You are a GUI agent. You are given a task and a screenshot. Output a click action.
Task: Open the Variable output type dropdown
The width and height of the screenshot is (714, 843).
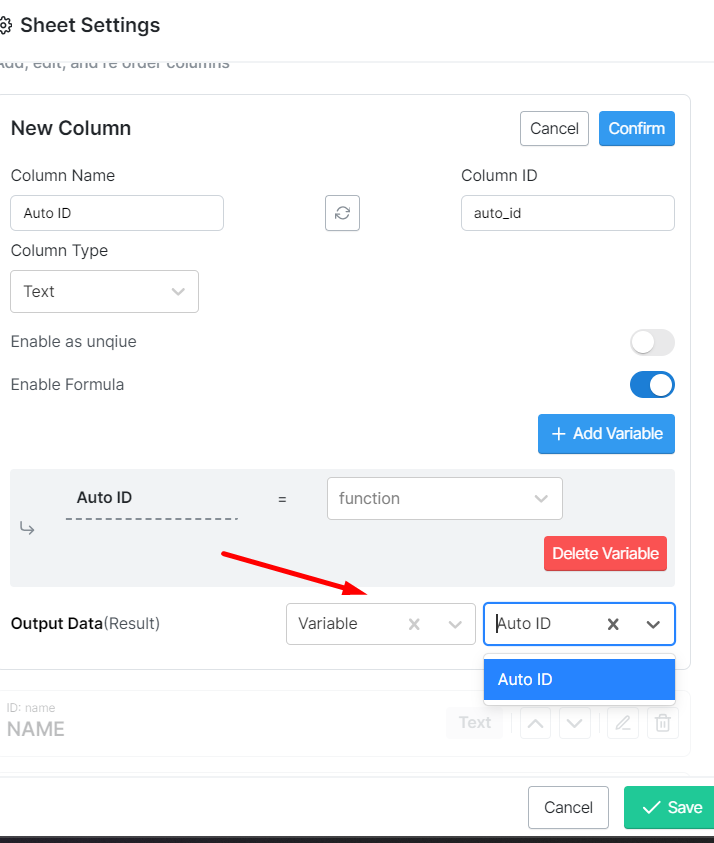455,624
